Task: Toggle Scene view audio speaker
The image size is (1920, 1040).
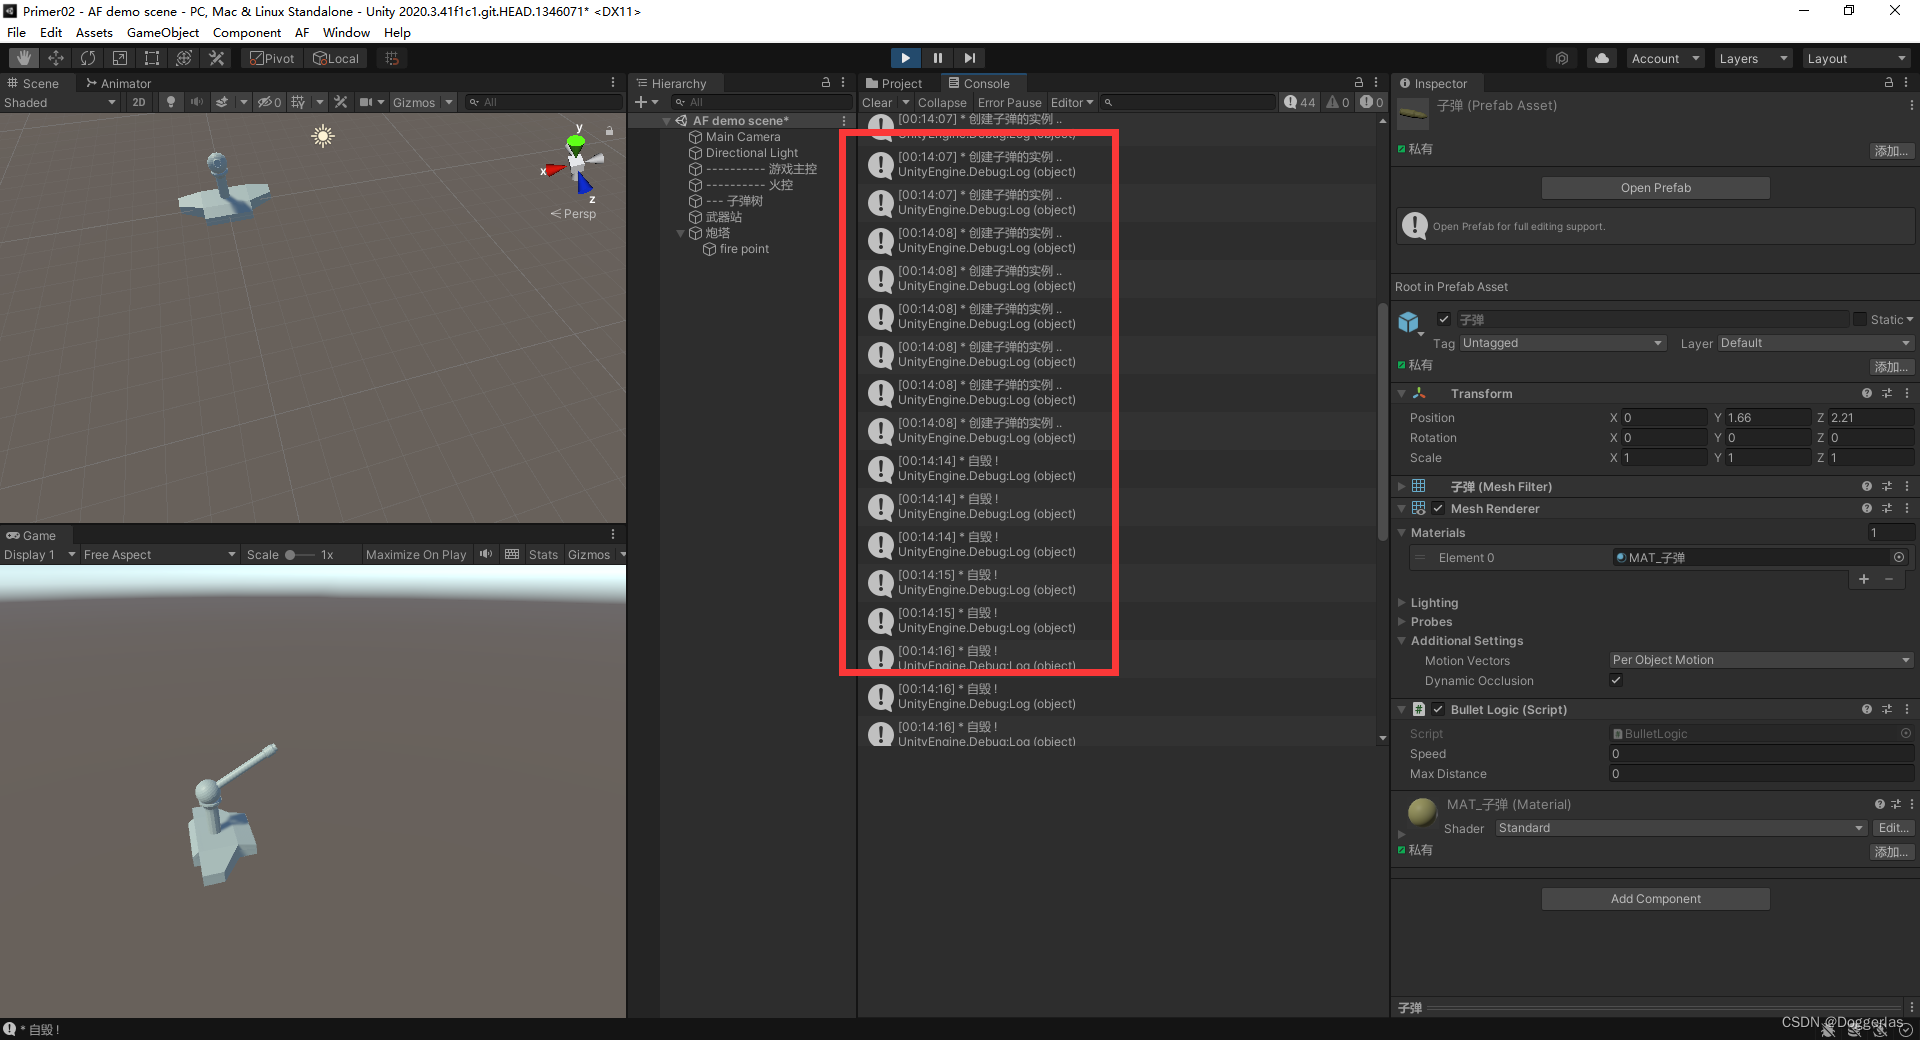Action: (197, 102)
